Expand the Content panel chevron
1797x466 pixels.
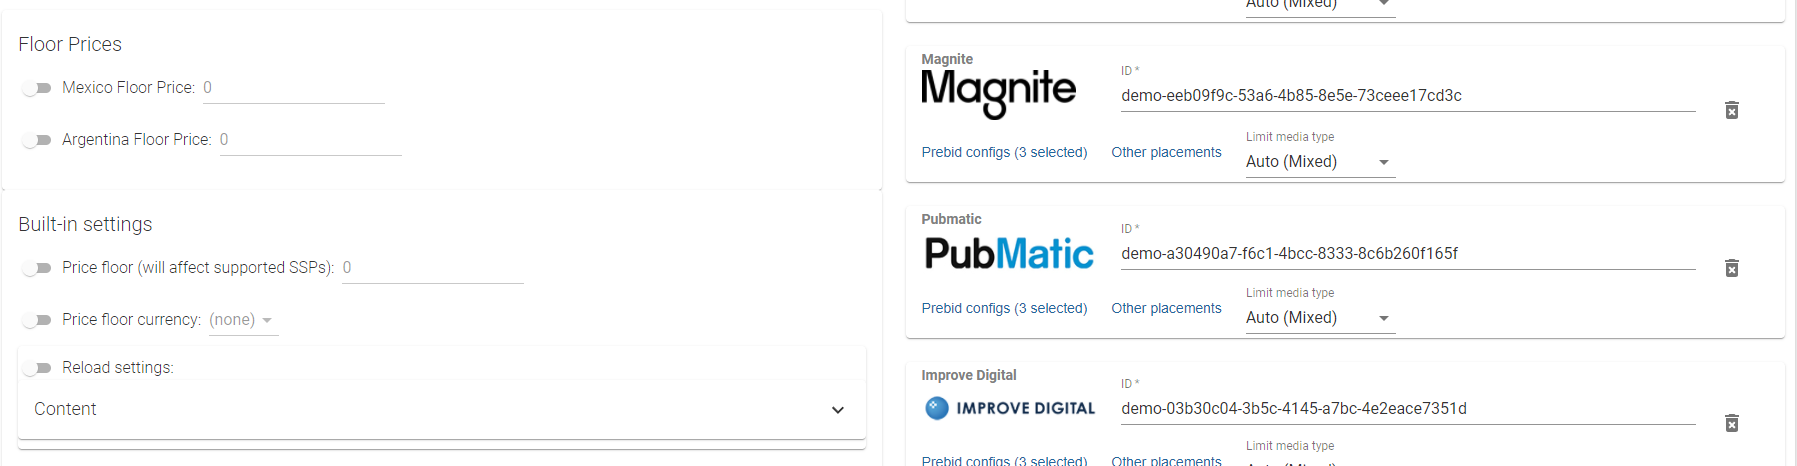[838, 410]
